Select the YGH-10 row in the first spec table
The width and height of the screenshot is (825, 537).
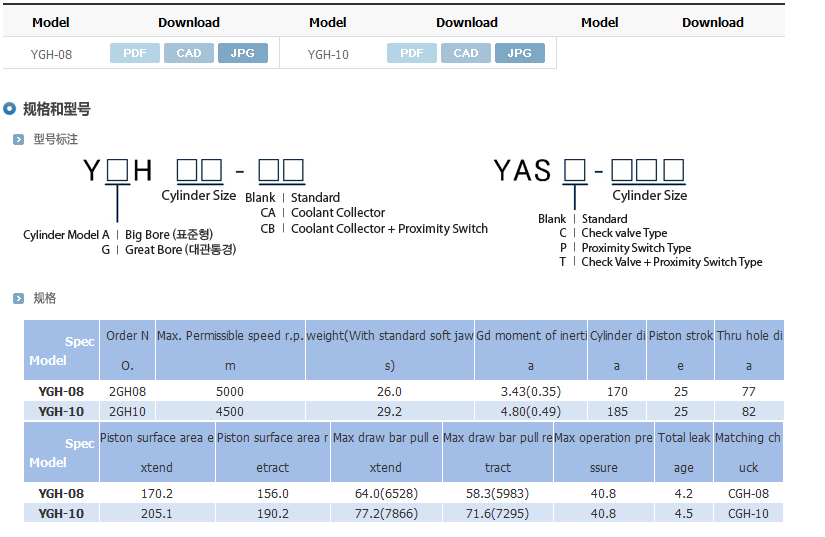click(404, 411)
